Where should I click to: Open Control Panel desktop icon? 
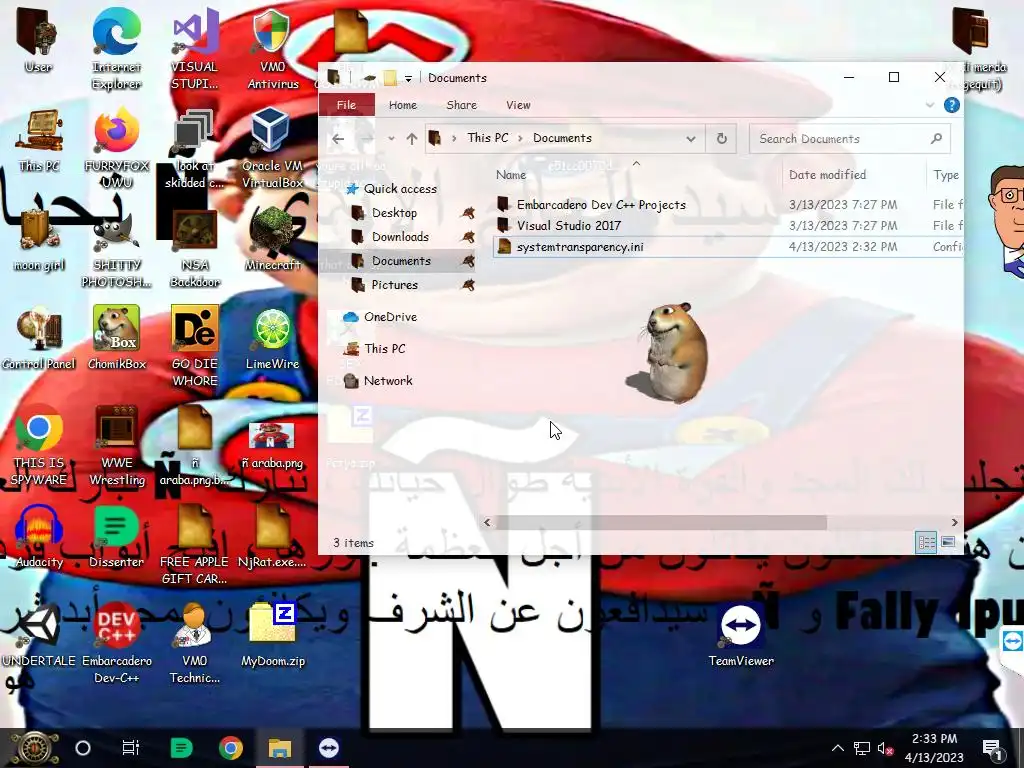click(x=38, y=338)
